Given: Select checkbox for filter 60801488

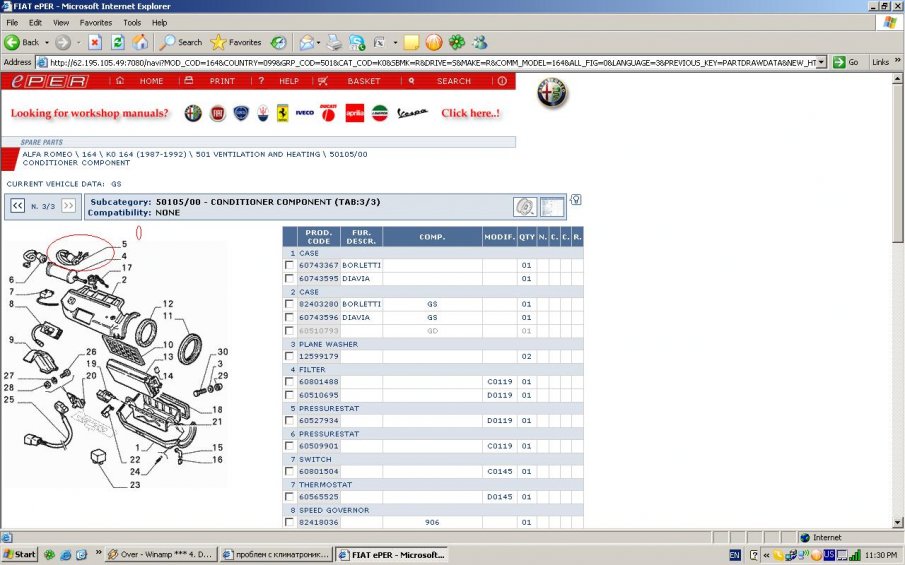Looking at the screenshot, I should [290, 382].
